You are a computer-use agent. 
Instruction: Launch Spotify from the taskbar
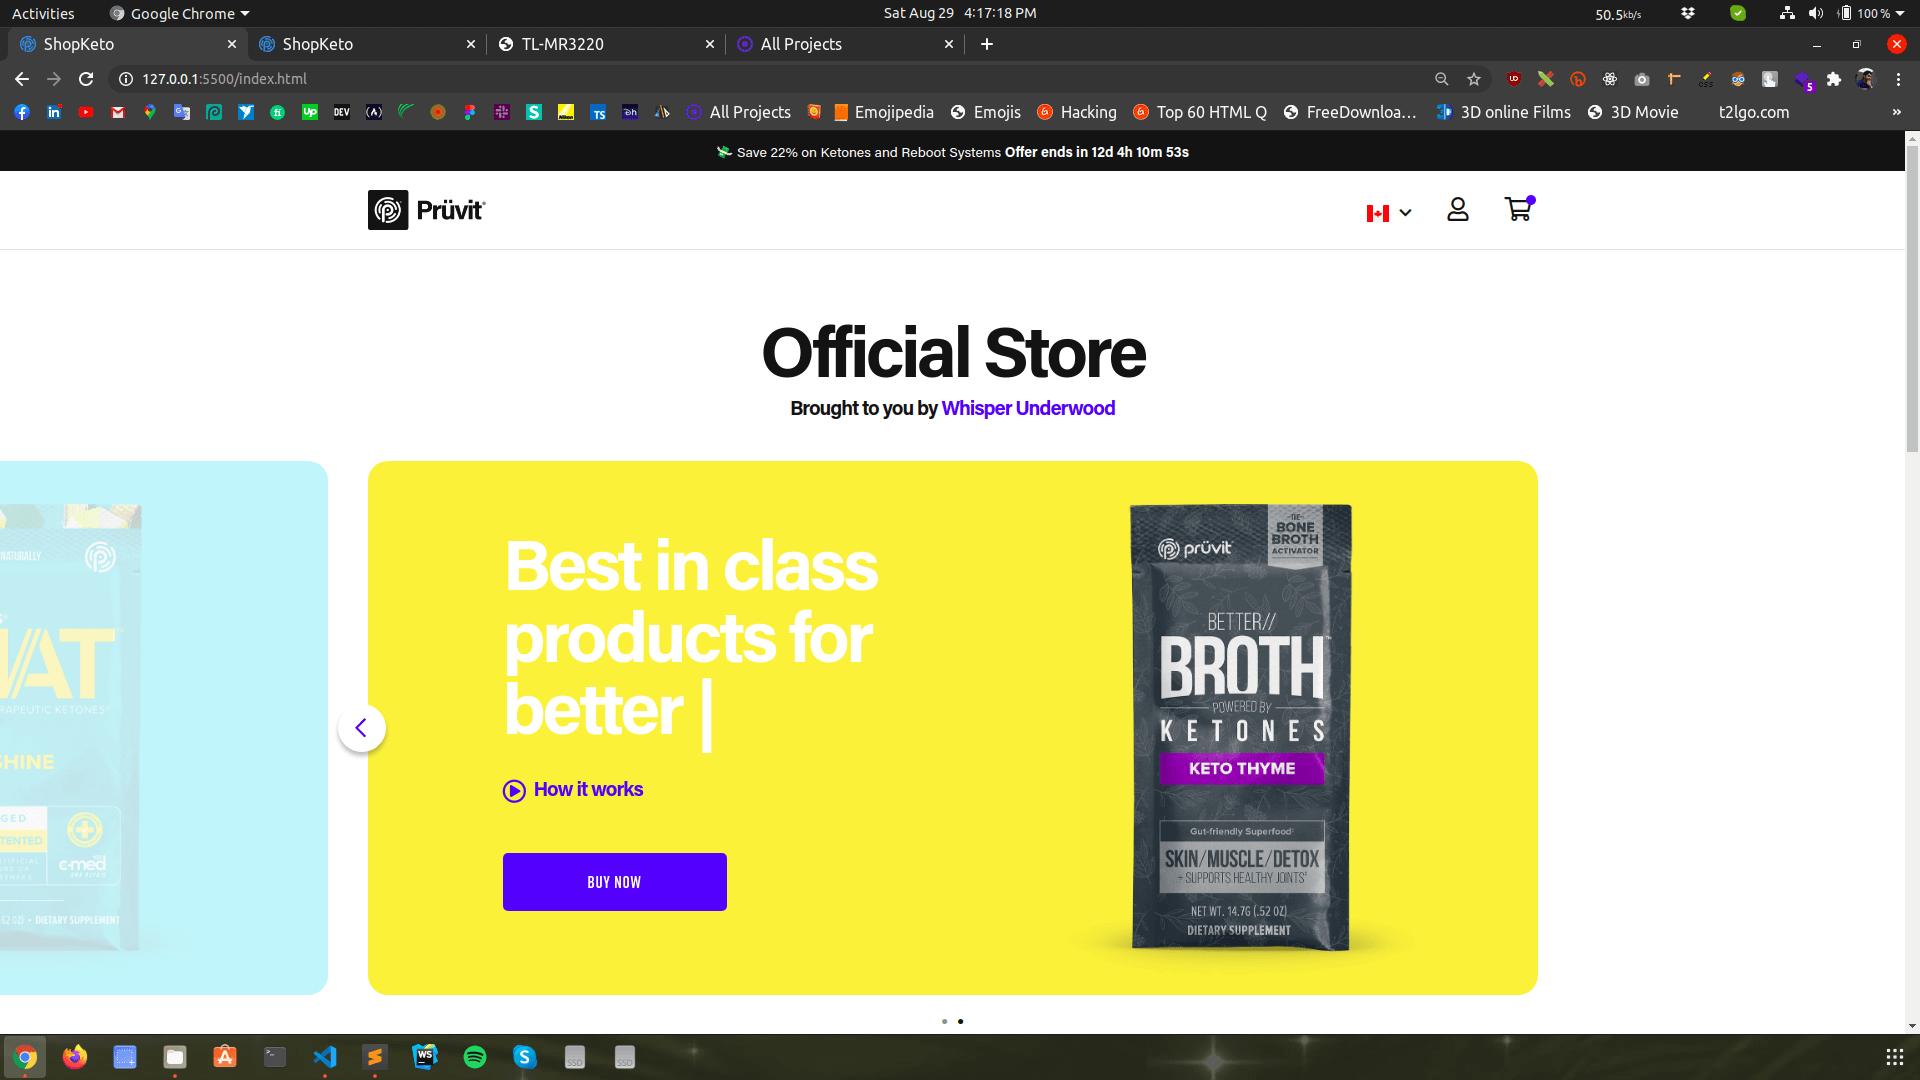point(475,1057)
